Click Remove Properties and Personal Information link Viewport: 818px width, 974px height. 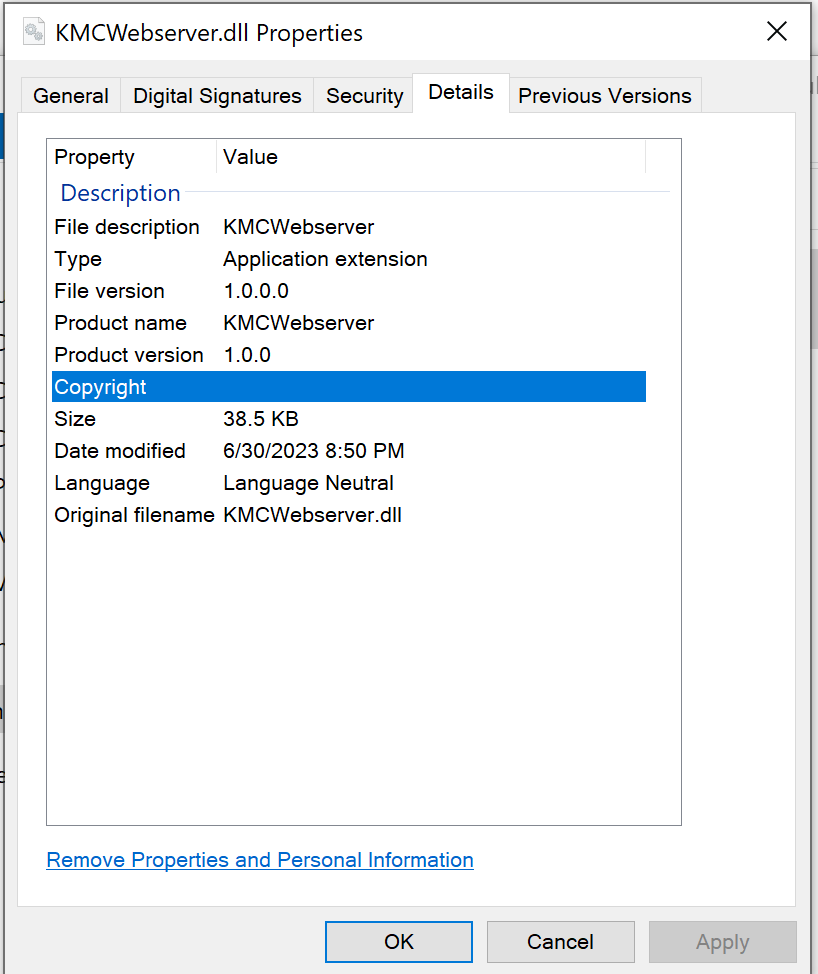point(260,860)
